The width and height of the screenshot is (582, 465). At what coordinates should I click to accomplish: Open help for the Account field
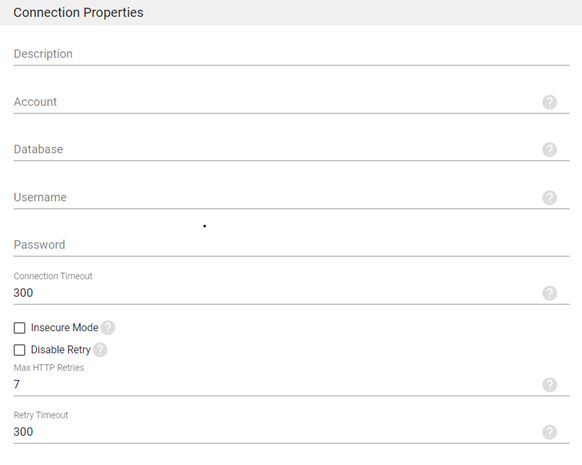pyautogui.click(x=549, y=102)
